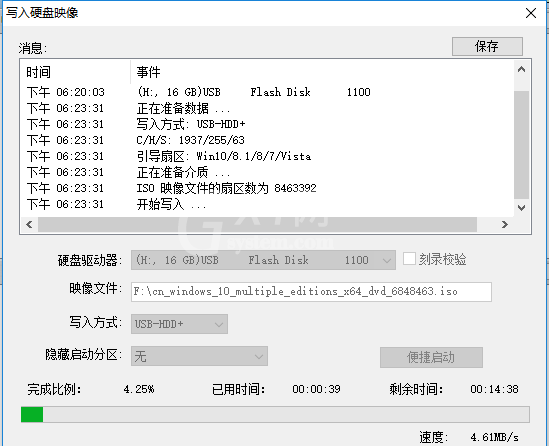Select the 正在准备介质 log row
The image size is (549, 446).
pyautogui.click(x=268, y=172)
